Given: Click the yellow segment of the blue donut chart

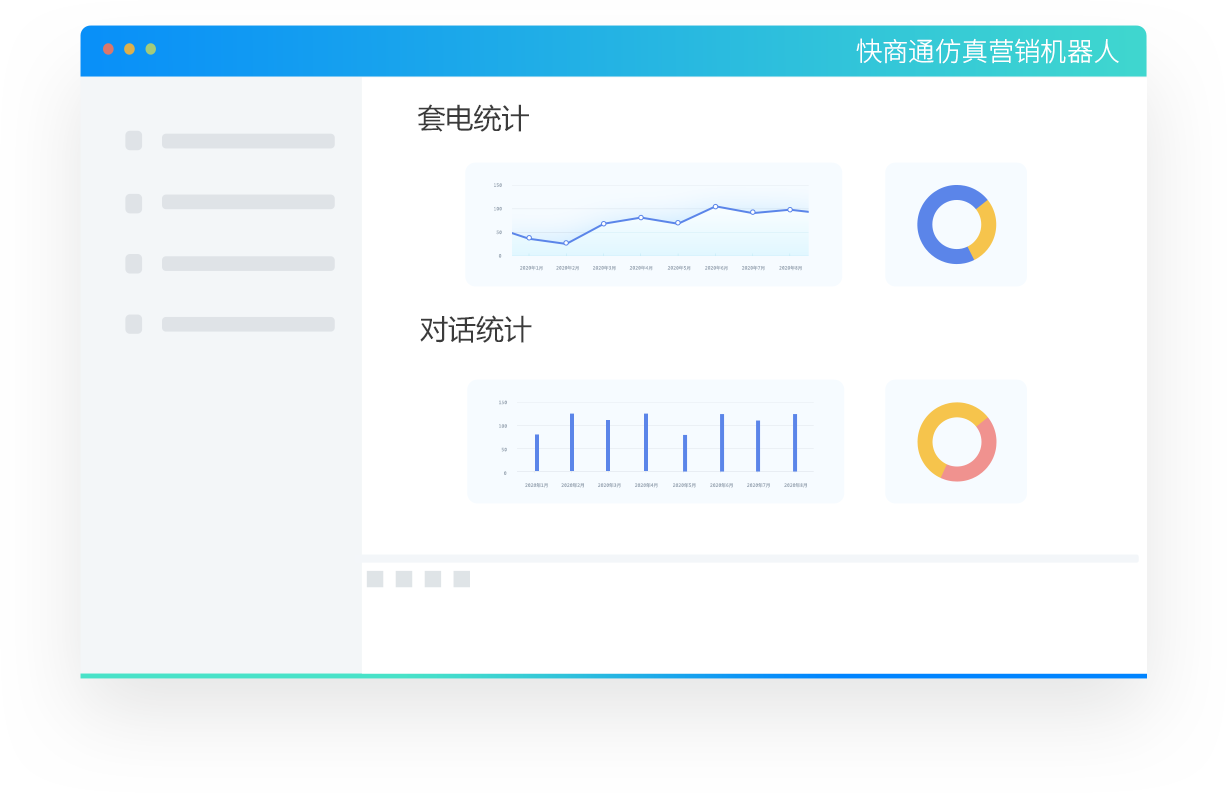Looking at the screenshot, I should click(984, 229).
